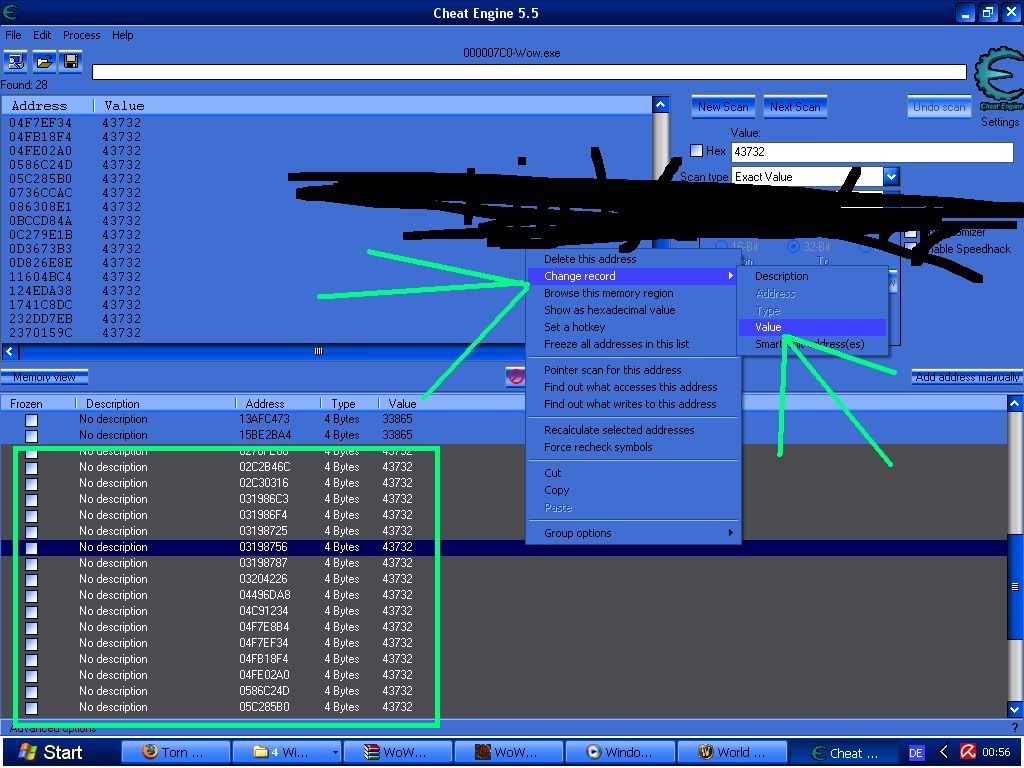This screenshot has width=1024, height=768.
Task: Click the address table scrollbar thumb
Action: click(x=1015, y=586)
